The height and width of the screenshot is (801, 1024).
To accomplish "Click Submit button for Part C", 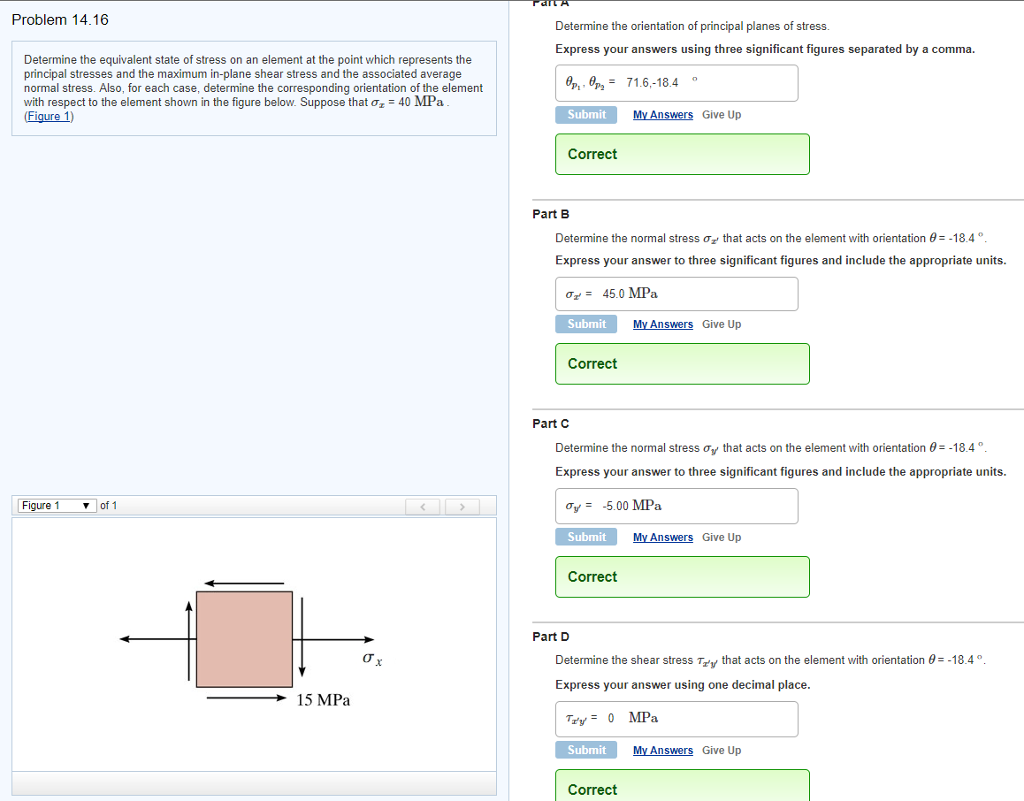I will (x=586, y=537).
